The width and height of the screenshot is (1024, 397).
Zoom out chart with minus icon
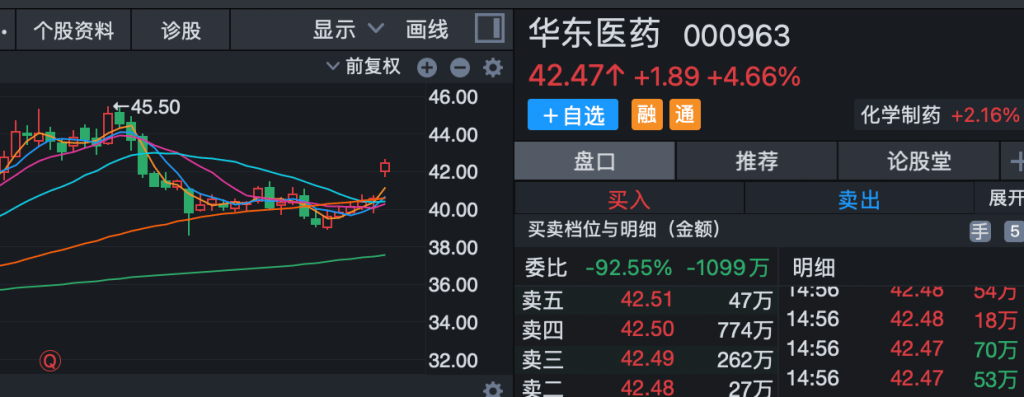coord(460,67)
